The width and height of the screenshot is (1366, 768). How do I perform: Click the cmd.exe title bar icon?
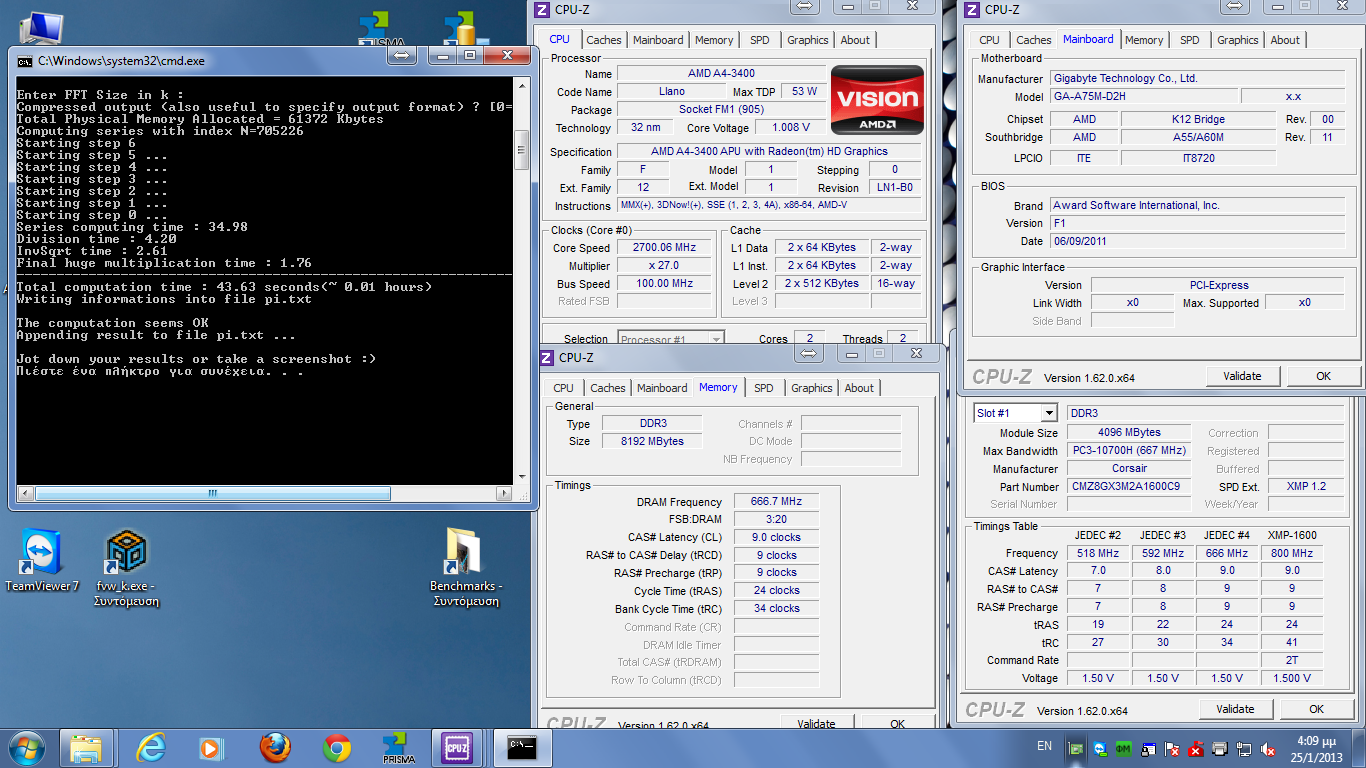pyautogui.click(x=24, y=61)
